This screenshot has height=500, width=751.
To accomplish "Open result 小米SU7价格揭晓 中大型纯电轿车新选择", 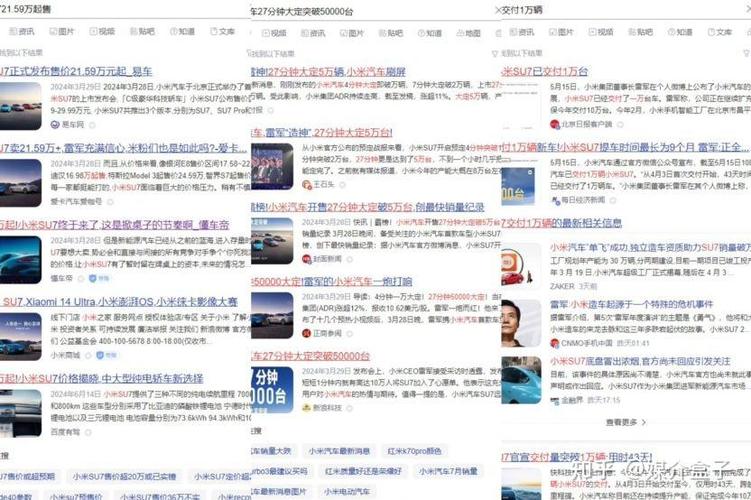I will (102, 378).
